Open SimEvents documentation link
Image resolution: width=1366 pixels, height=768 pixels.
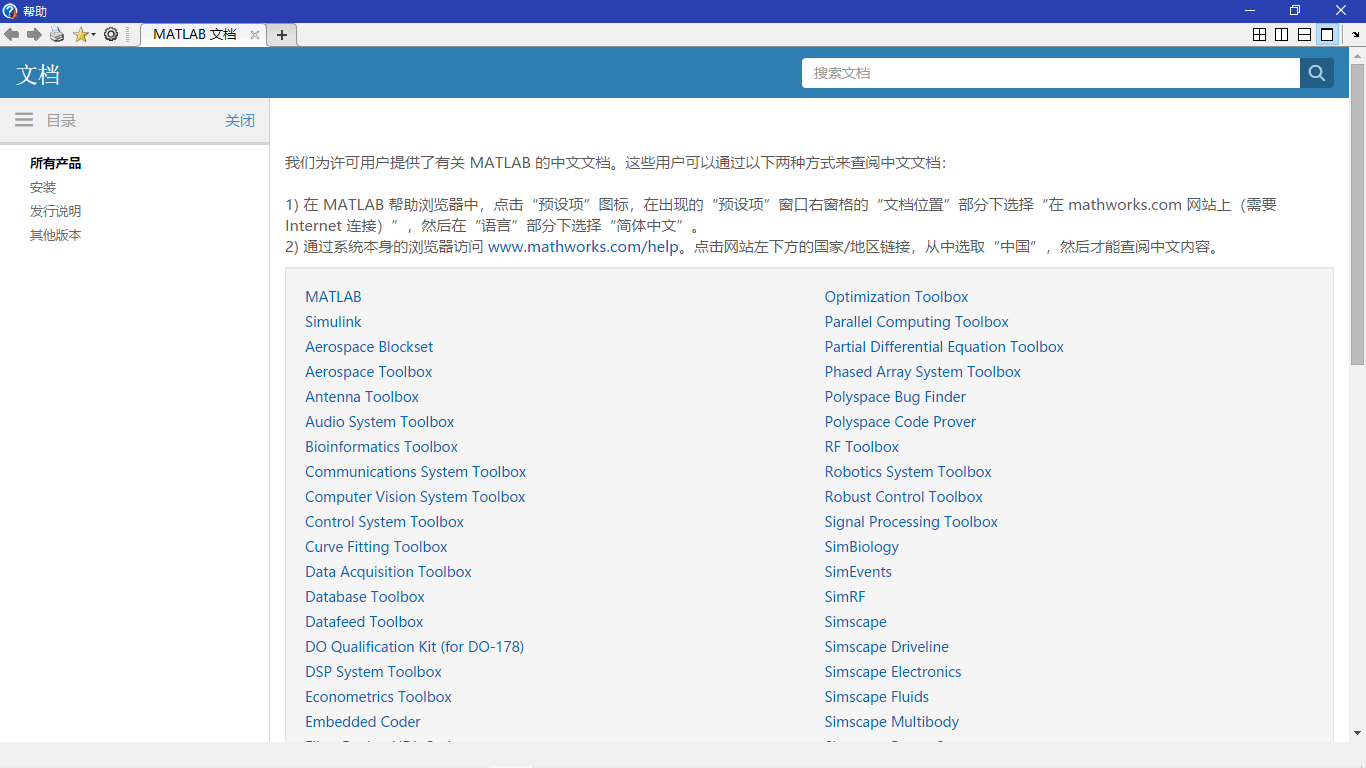858,572
